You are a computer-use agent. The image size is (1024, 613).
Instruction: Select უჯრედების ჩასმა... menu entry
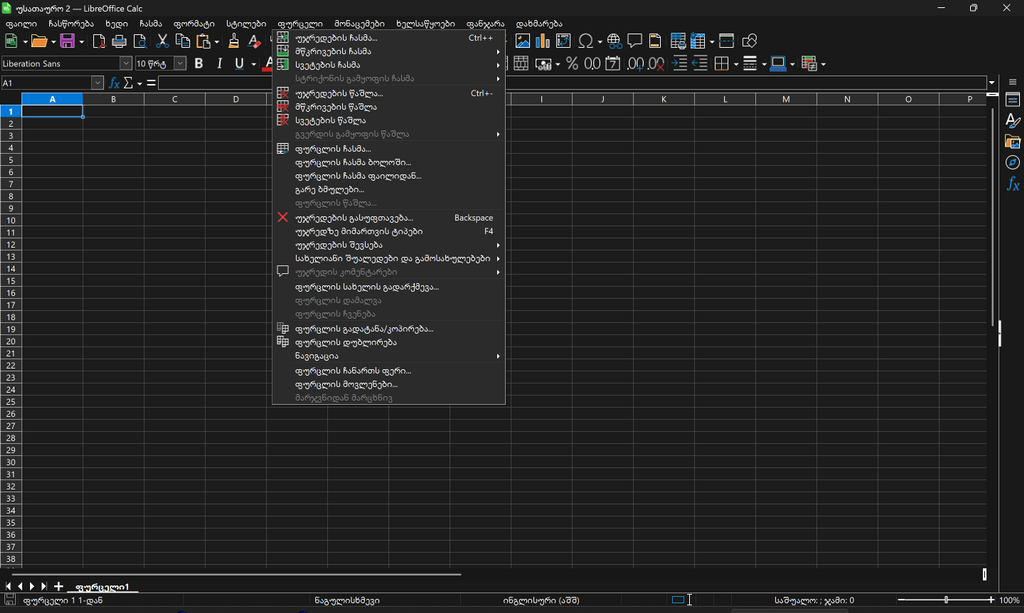click(x=389, y=38)
